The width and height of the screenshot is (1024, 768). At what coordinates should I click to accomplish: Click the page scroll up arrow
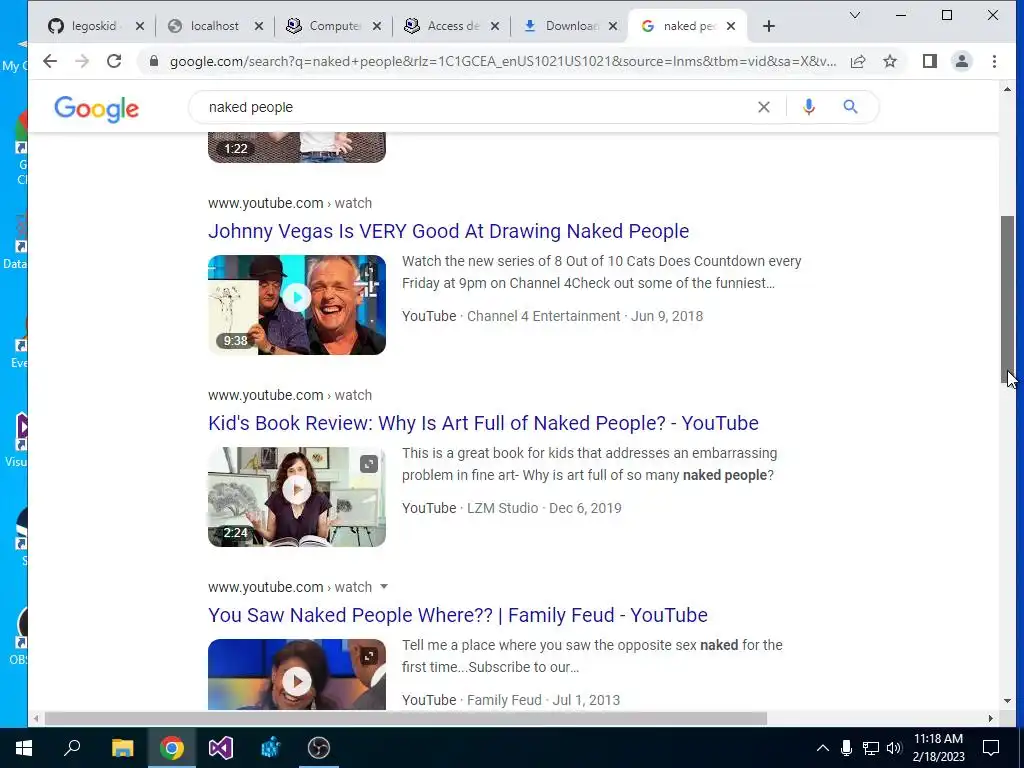pos(1007,88)
